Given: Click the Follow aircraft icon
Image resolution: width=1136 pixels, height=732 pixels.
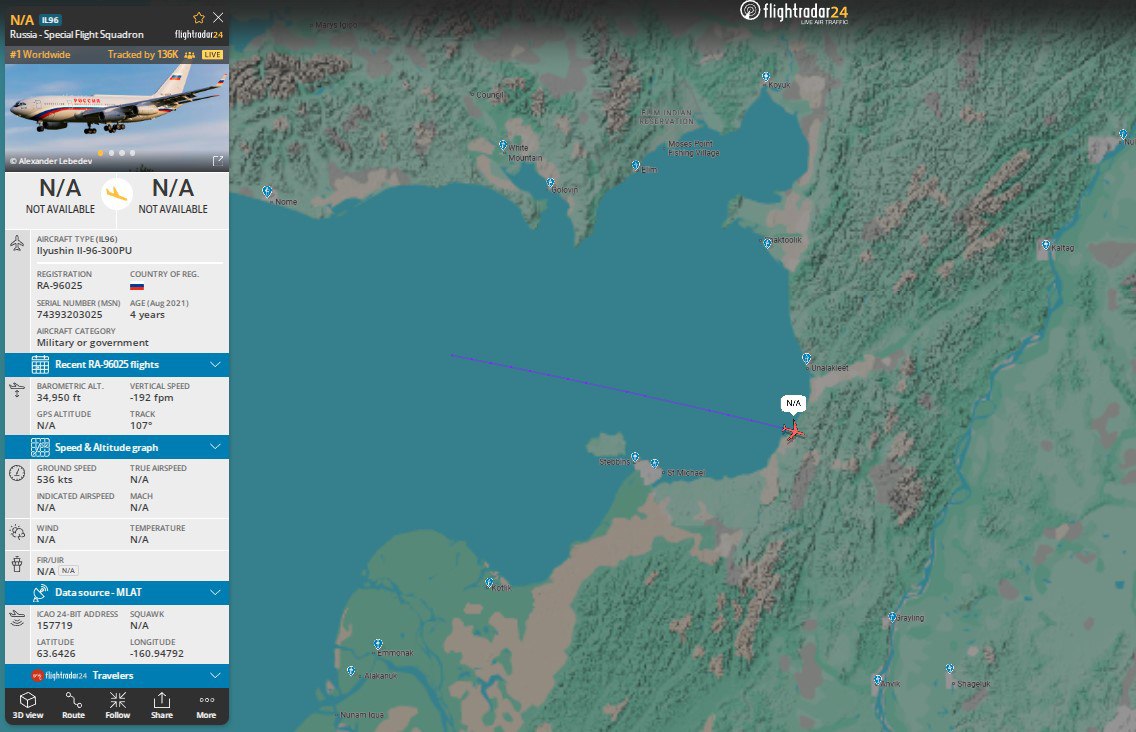Looking at the screenshot, I should (x=118, y=704).
